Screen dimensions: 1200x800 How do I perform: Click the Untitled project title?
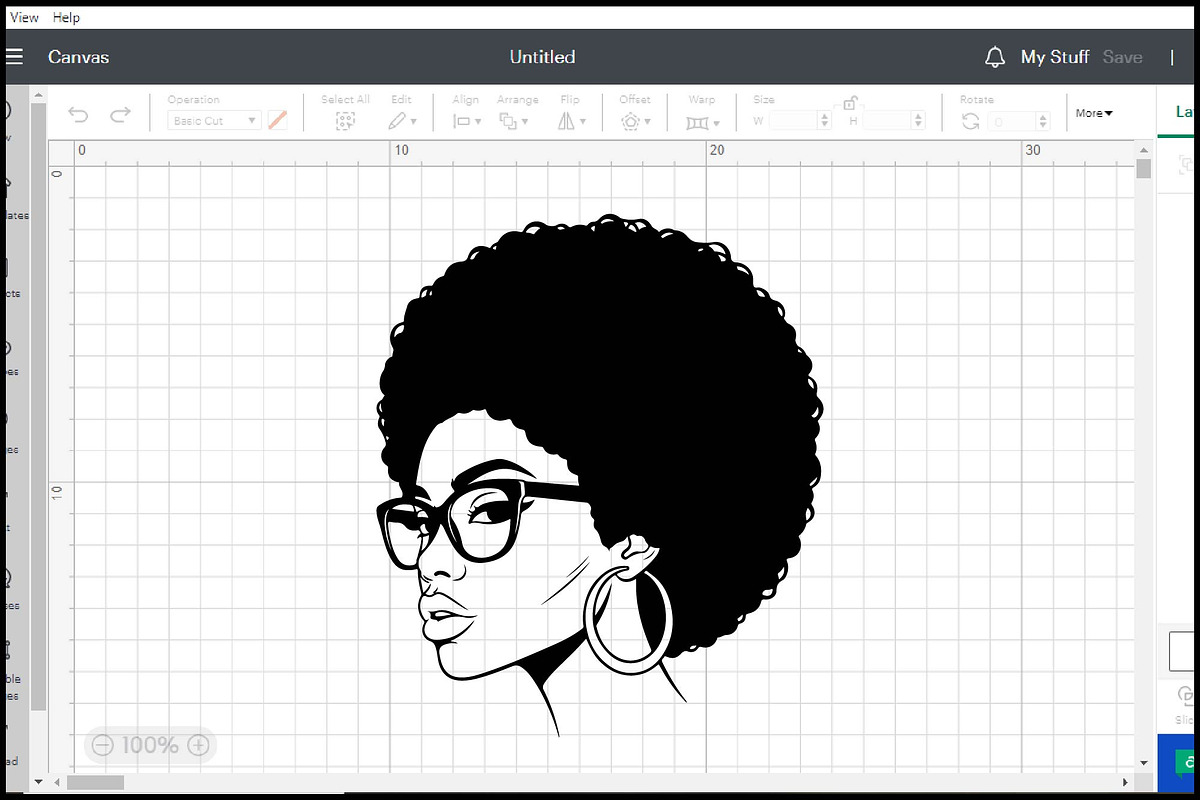(542, 57)
